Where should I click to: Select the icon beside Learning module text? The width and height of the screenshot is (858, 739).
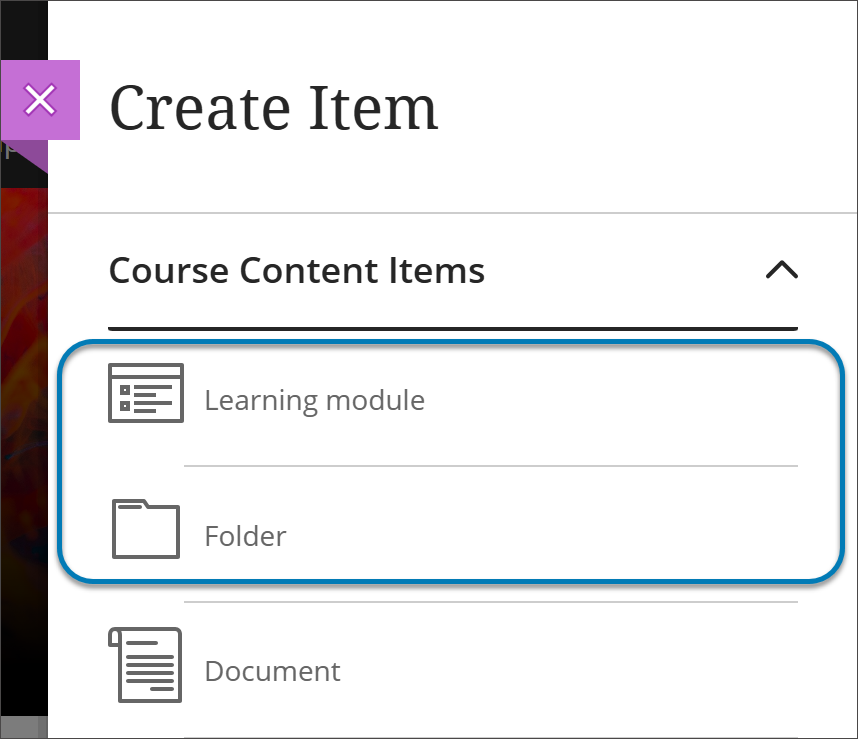146,394
